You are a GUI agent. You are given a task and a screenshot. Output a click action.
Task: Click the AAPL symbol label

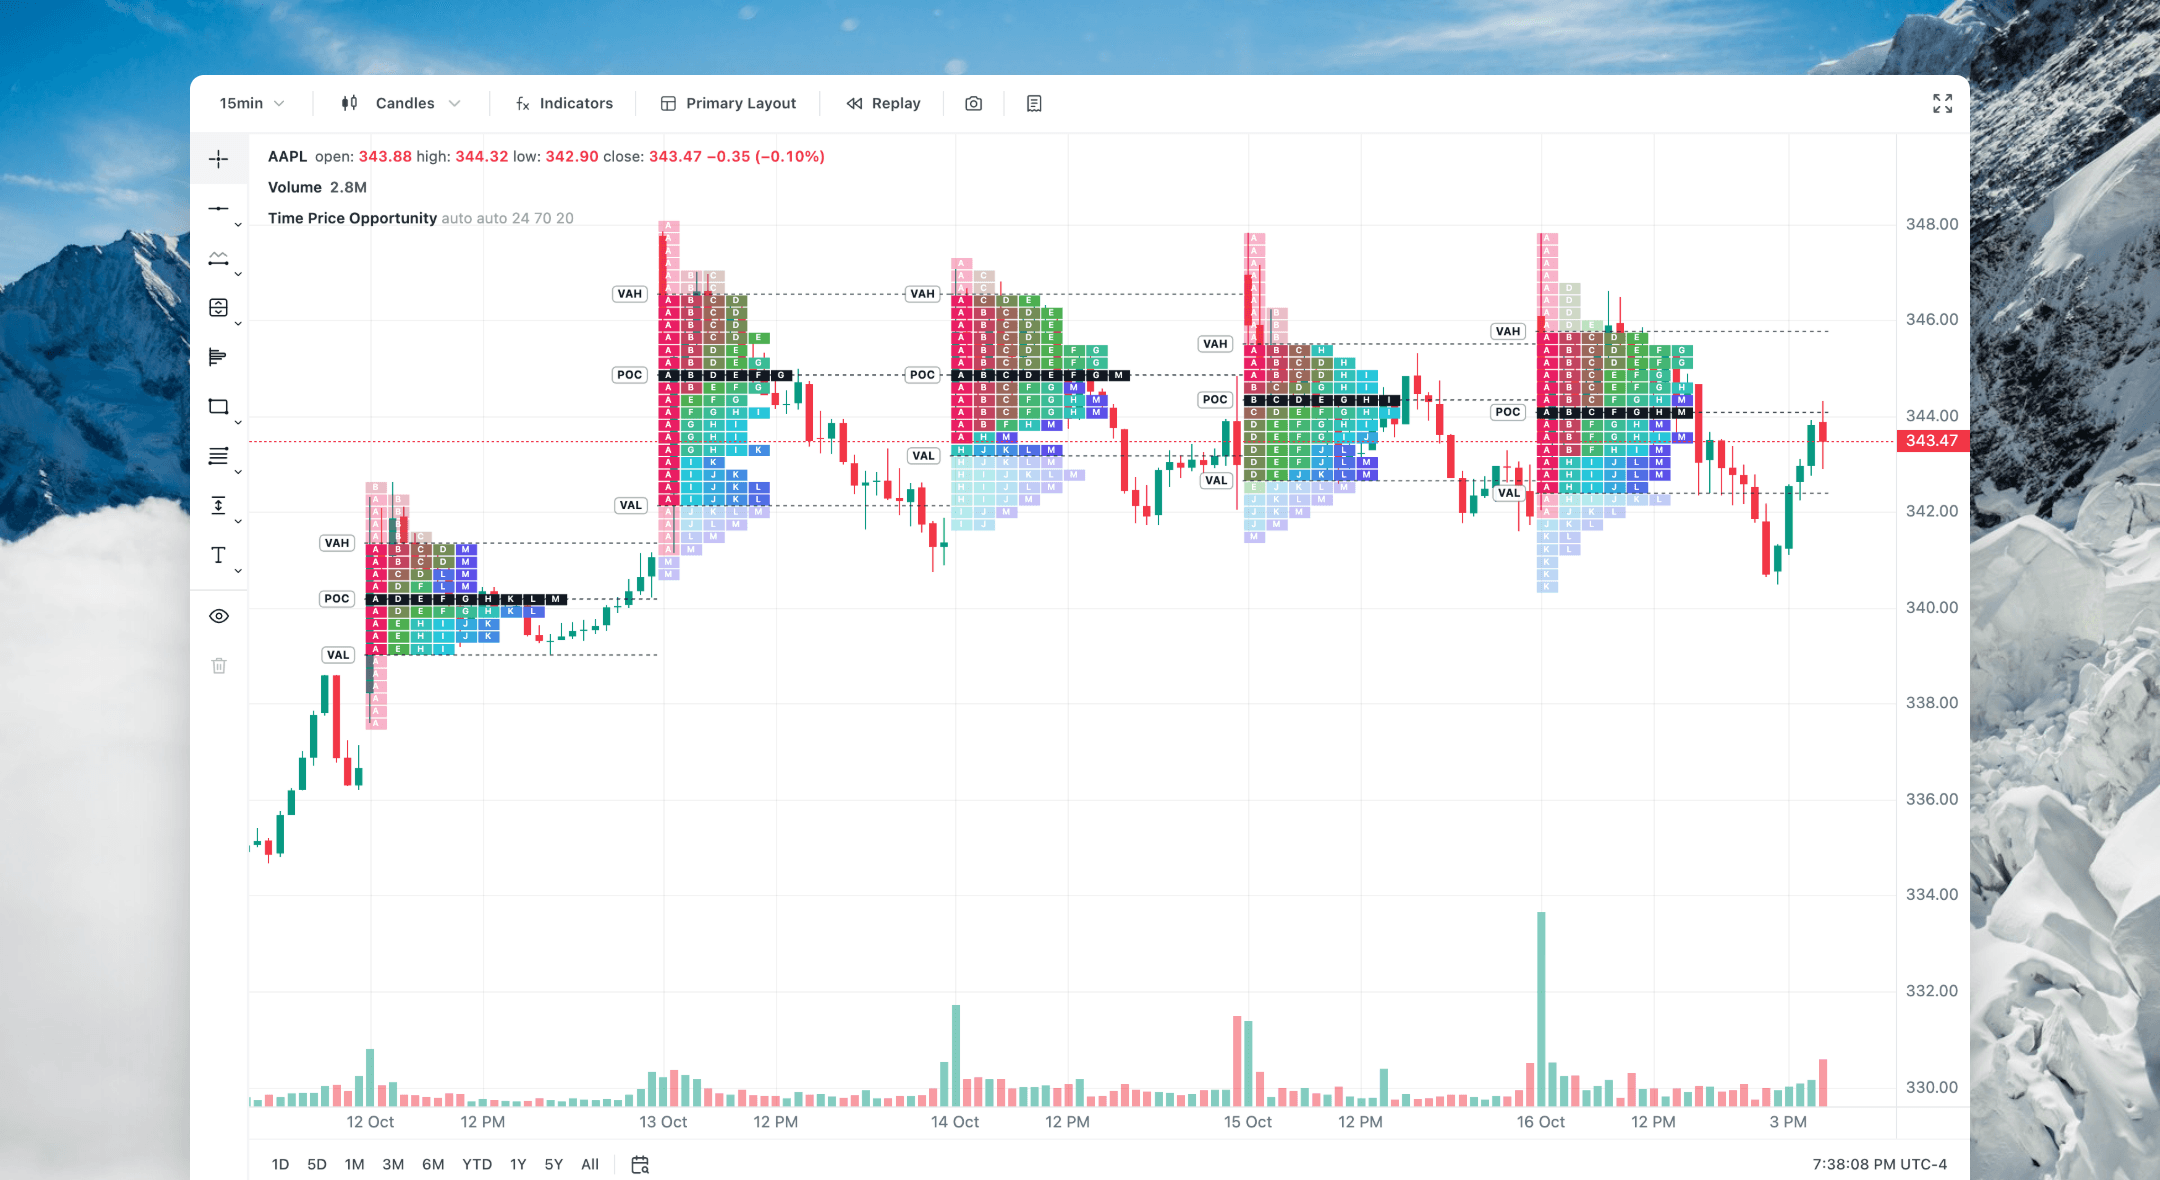click(x=287, y=156)
